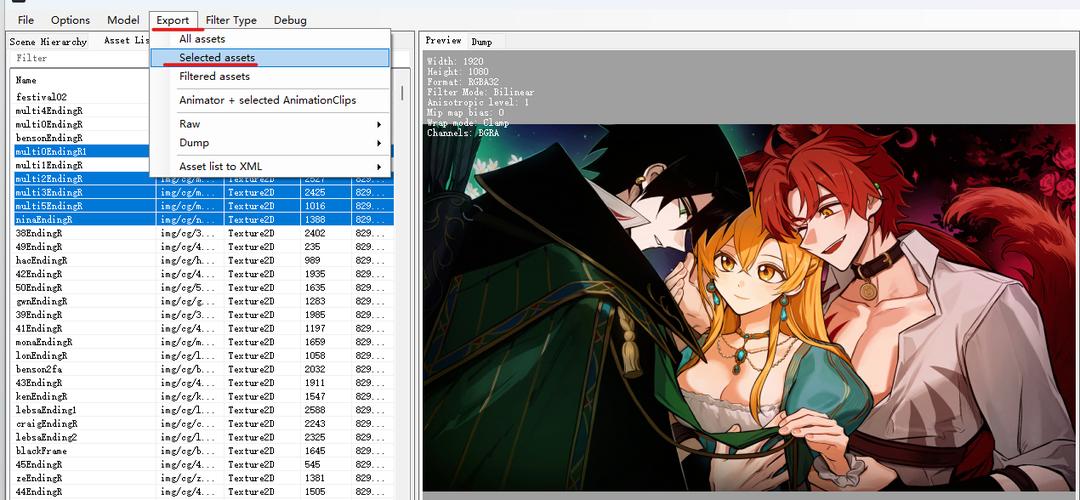Expand the Dump submenu arrow
Image resolution: width=1080 pixels, height=500 pixels.
click(x=379, y=143)
